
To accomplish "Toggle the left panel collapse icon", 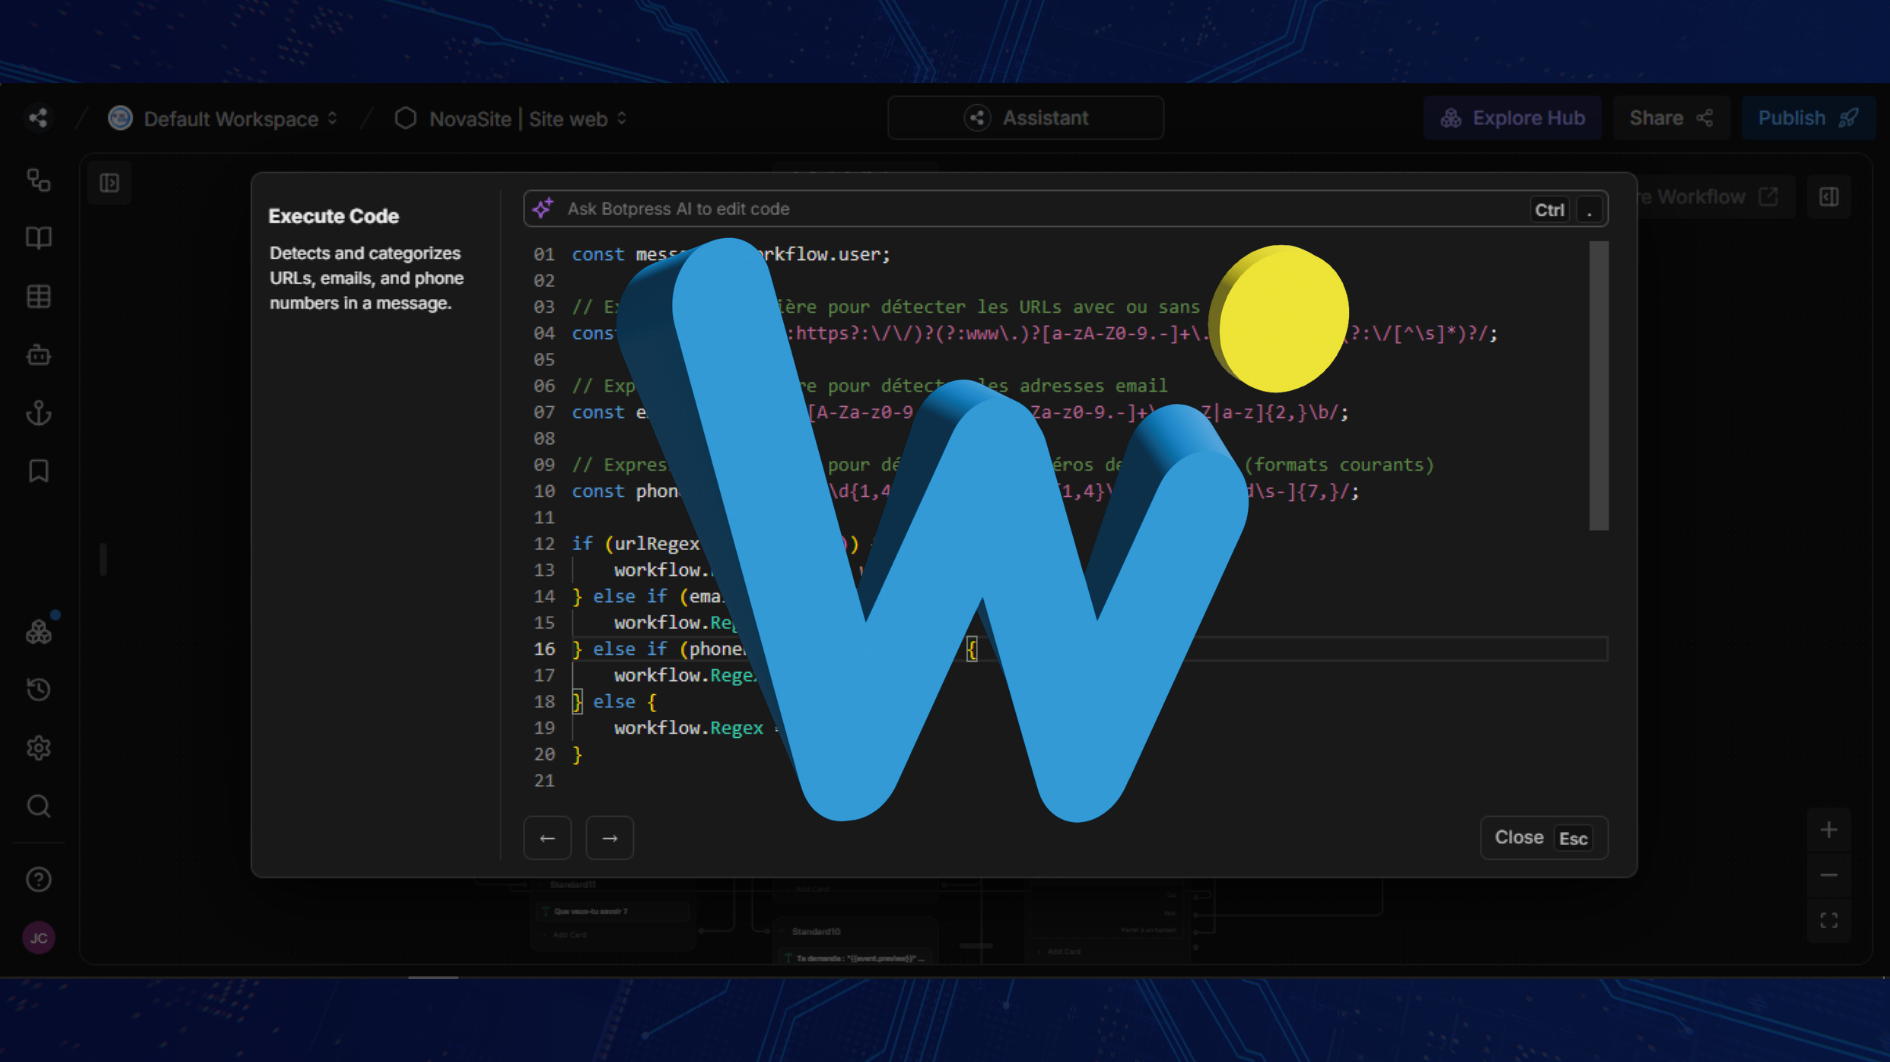I will (x=109, y=183).
